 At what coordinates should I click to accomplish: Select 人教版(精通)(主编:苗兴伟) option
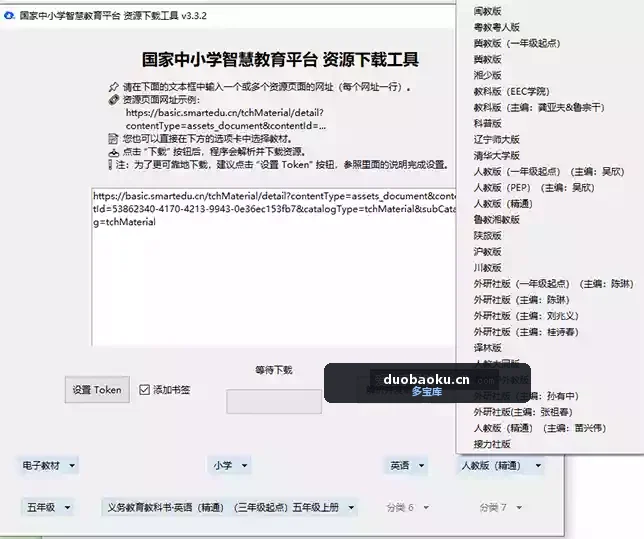(x=540, y=428)
